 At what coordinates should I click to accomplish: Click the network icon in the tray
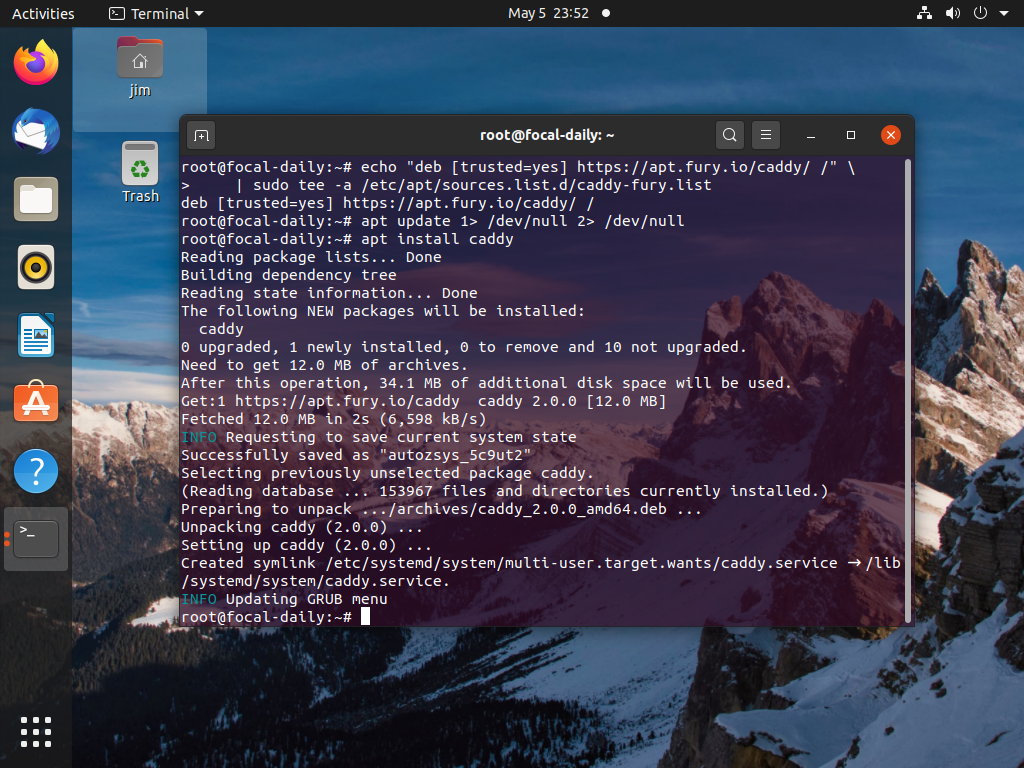[x=923, y=13]
